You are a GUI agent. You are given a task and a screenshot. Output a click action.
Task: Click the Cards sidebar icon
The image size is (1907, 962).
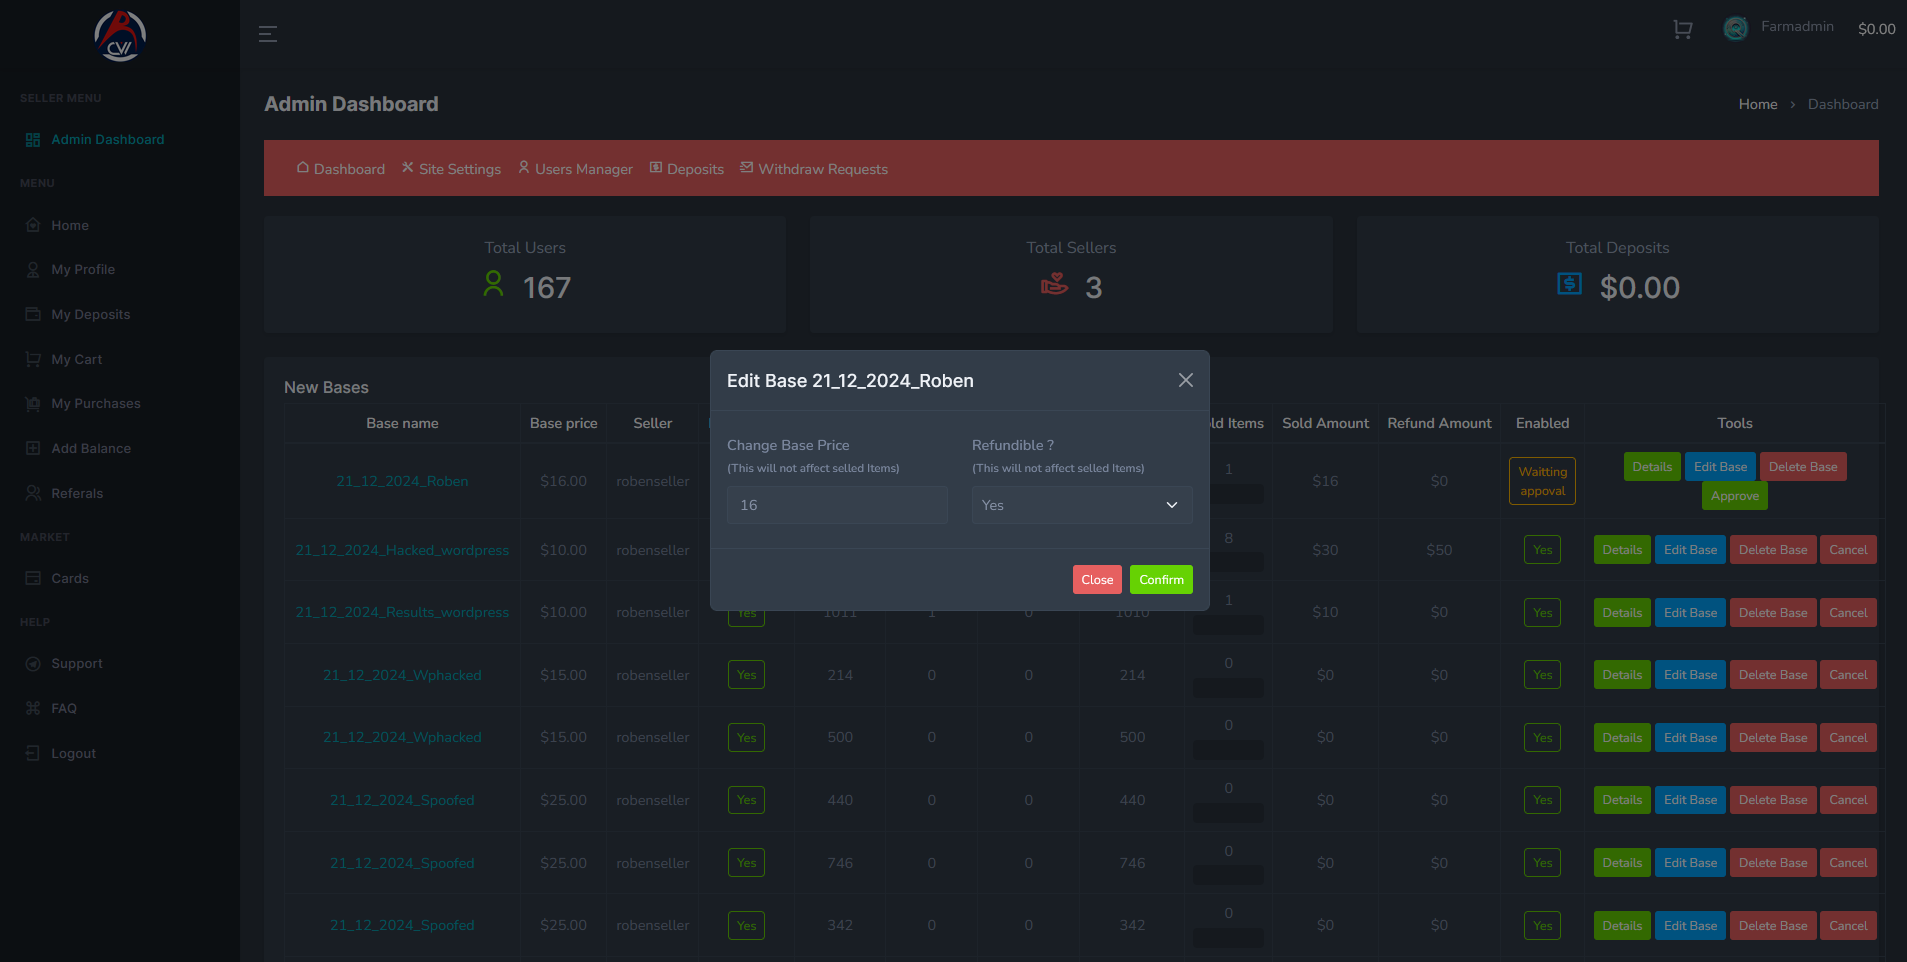click(33, 579)
